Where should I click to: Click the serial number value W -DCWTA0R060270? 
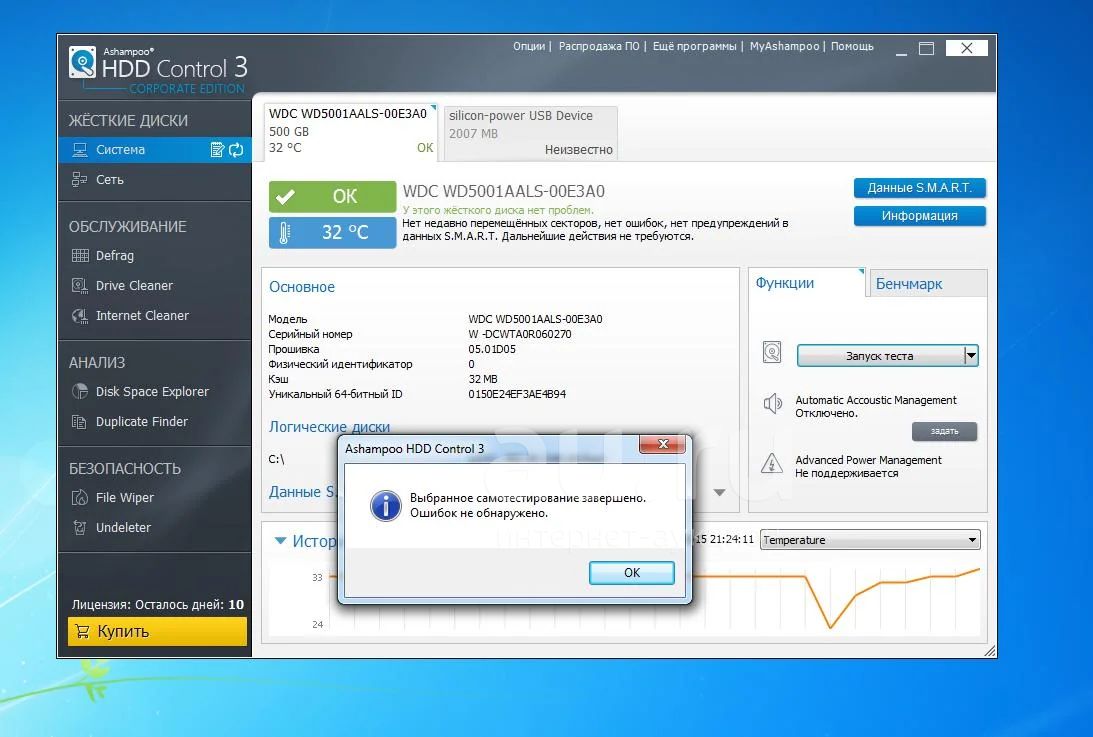[x=520, y=335]
